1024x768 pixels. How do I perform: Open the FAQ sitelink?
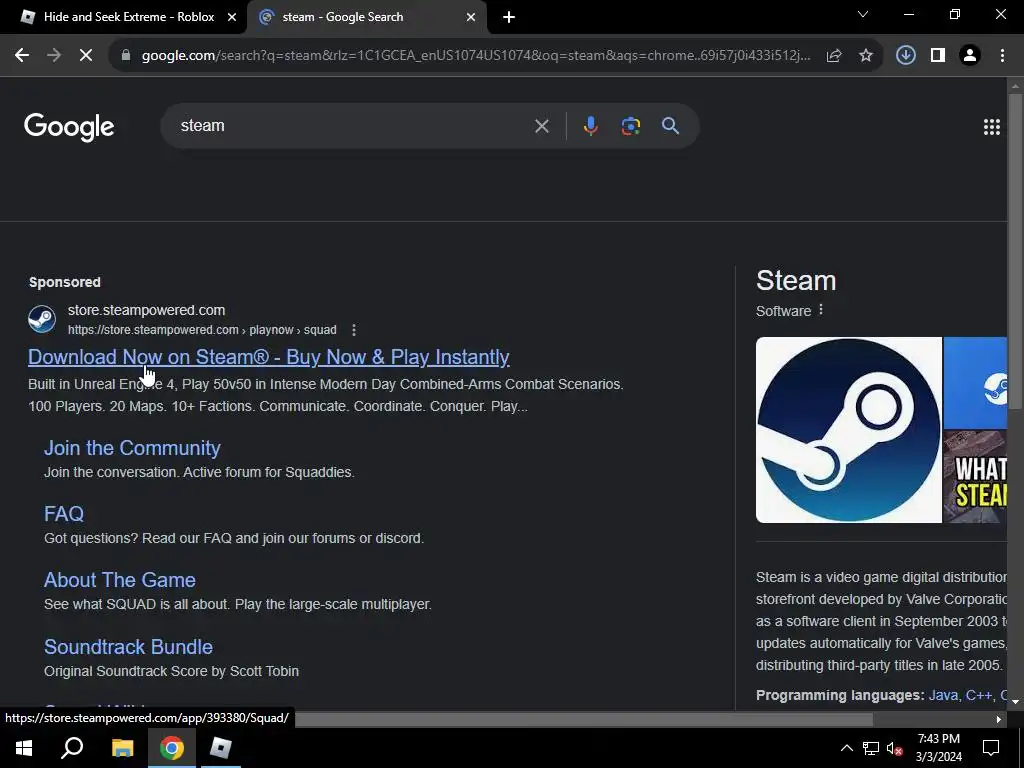tap(64, 514)
